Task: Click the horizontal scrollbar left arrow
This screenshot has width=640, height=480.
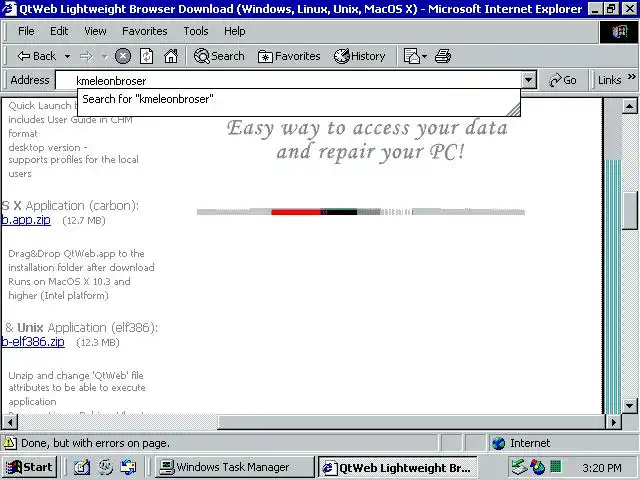Action: pos(10,422)
